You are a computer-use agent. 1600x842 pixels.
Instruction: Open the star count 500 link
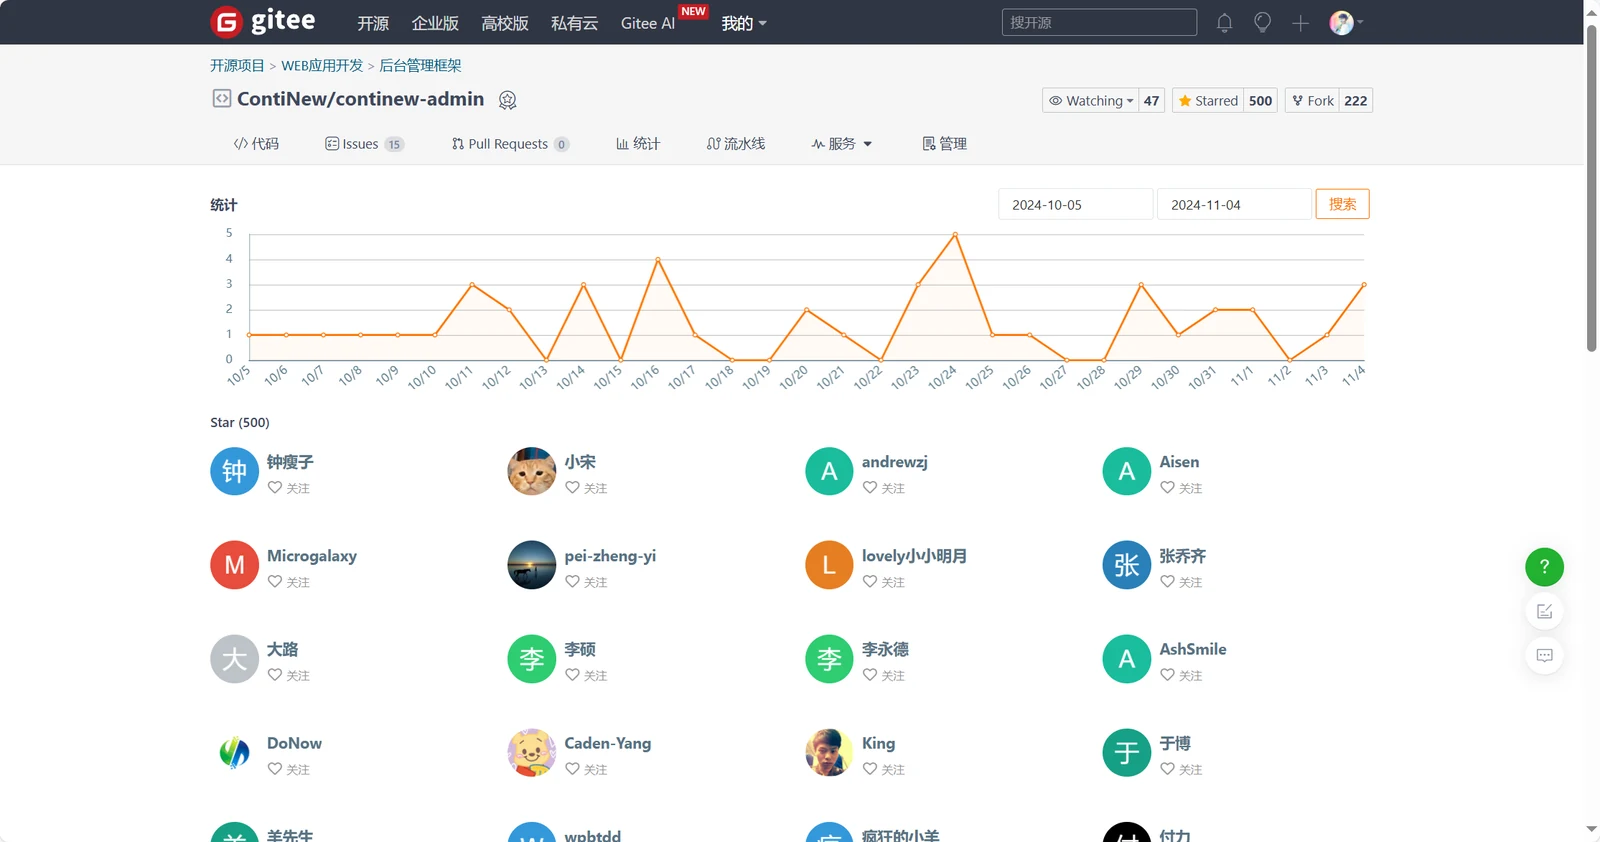click(1261, 100)
